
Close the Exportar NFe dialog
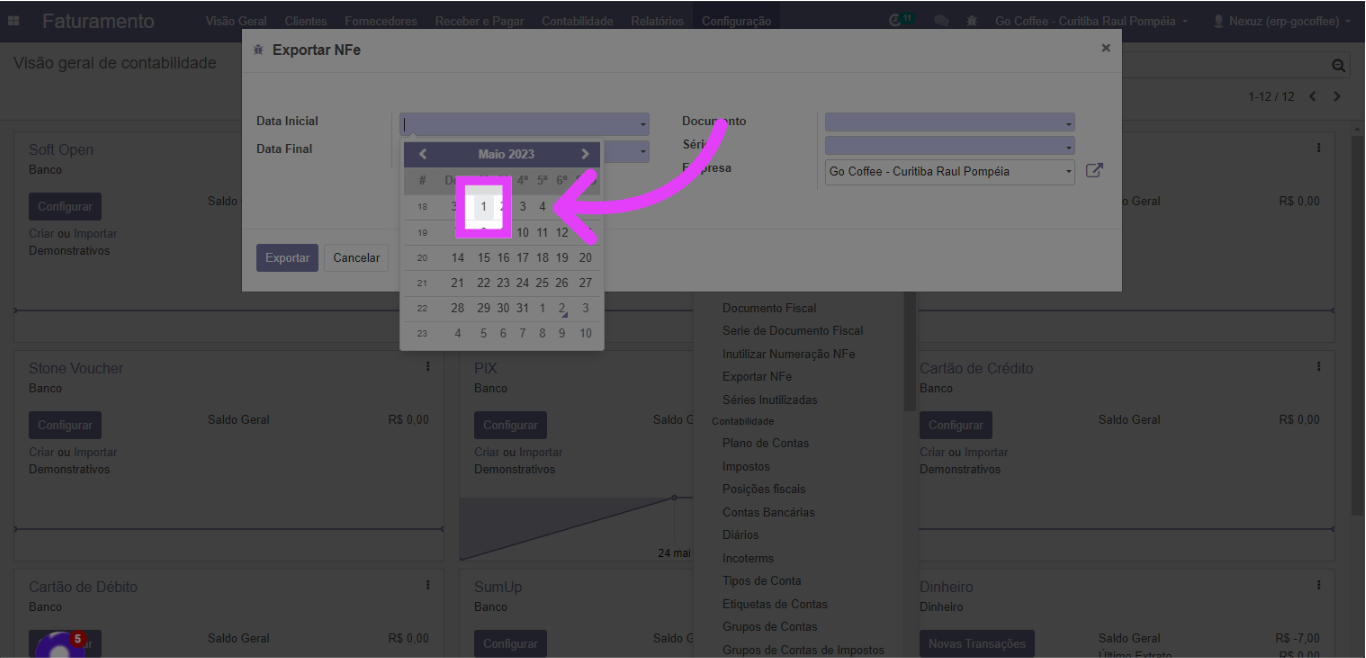1105,48
